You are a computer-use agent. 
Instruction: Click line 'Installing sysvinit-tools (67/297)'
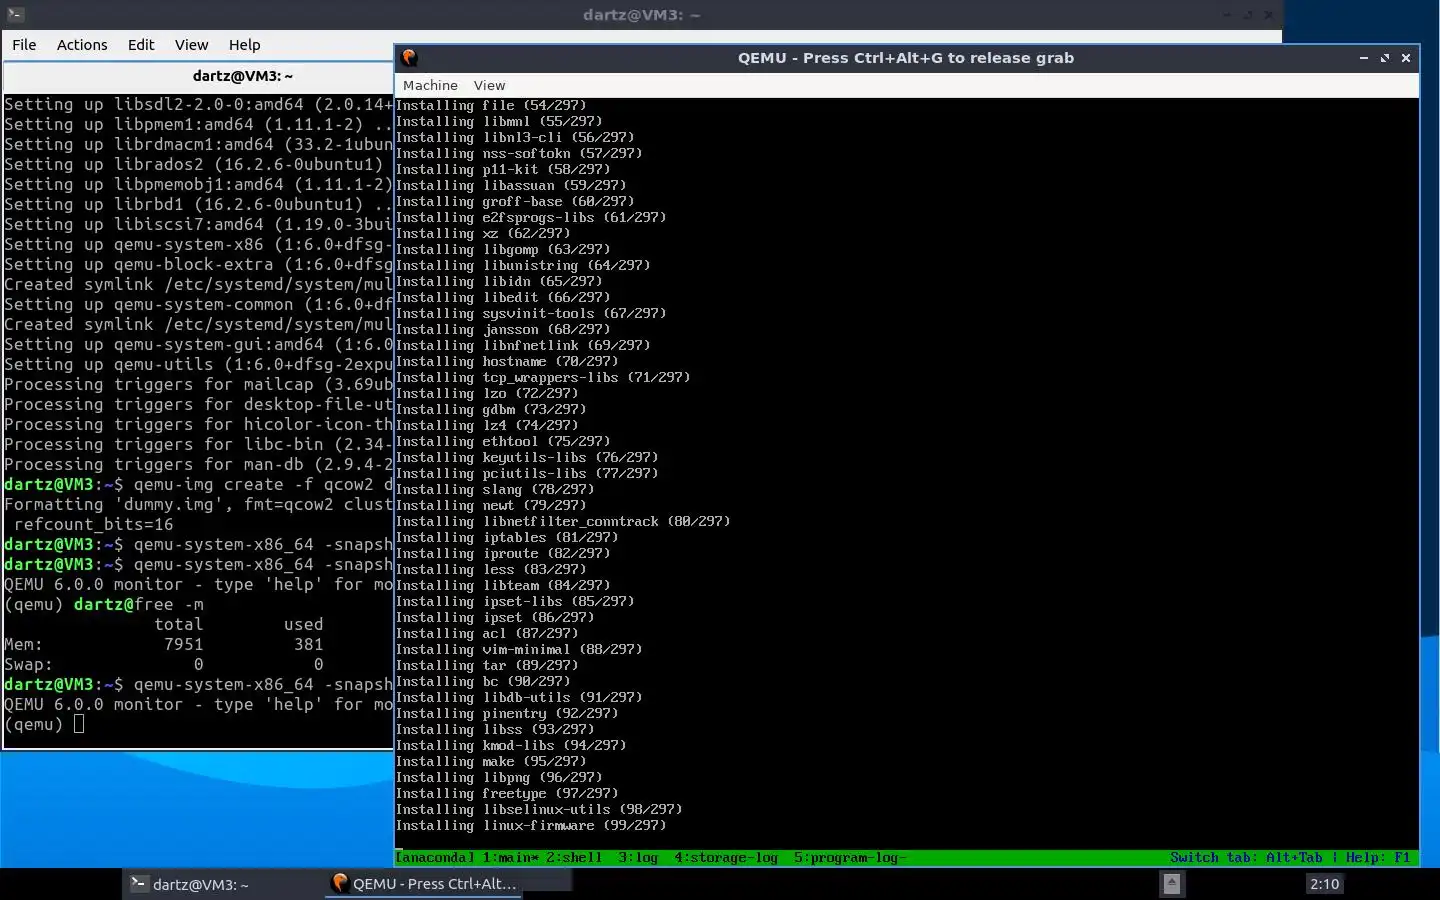point(531,314)
